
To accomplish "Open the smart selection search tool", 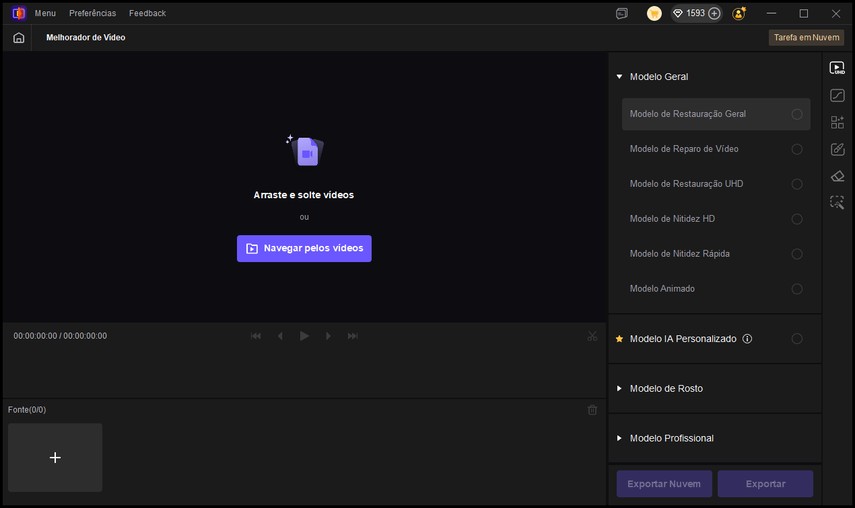I will pyautogui.click(x=837, y=203).
